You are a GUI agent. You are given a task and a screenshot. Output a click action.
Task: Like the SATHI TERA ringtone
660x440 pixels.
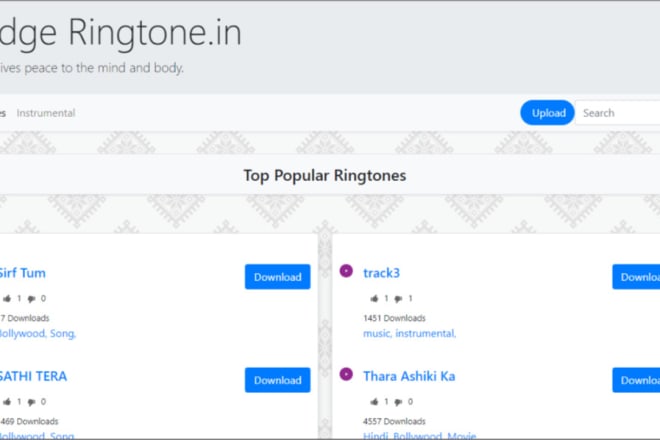click(x=7, y=402)
